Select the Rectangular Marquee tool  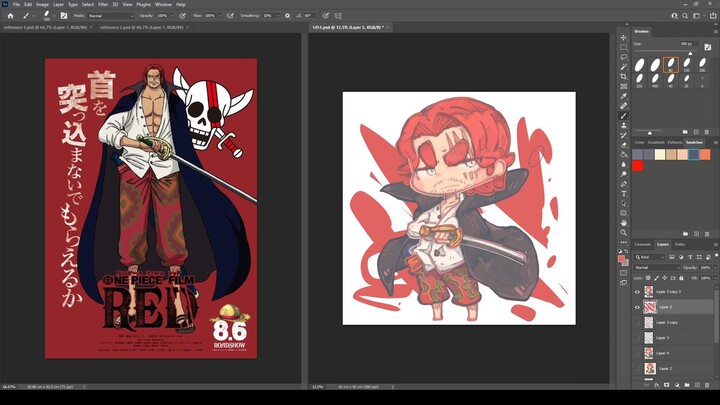(x=624, y=47)
